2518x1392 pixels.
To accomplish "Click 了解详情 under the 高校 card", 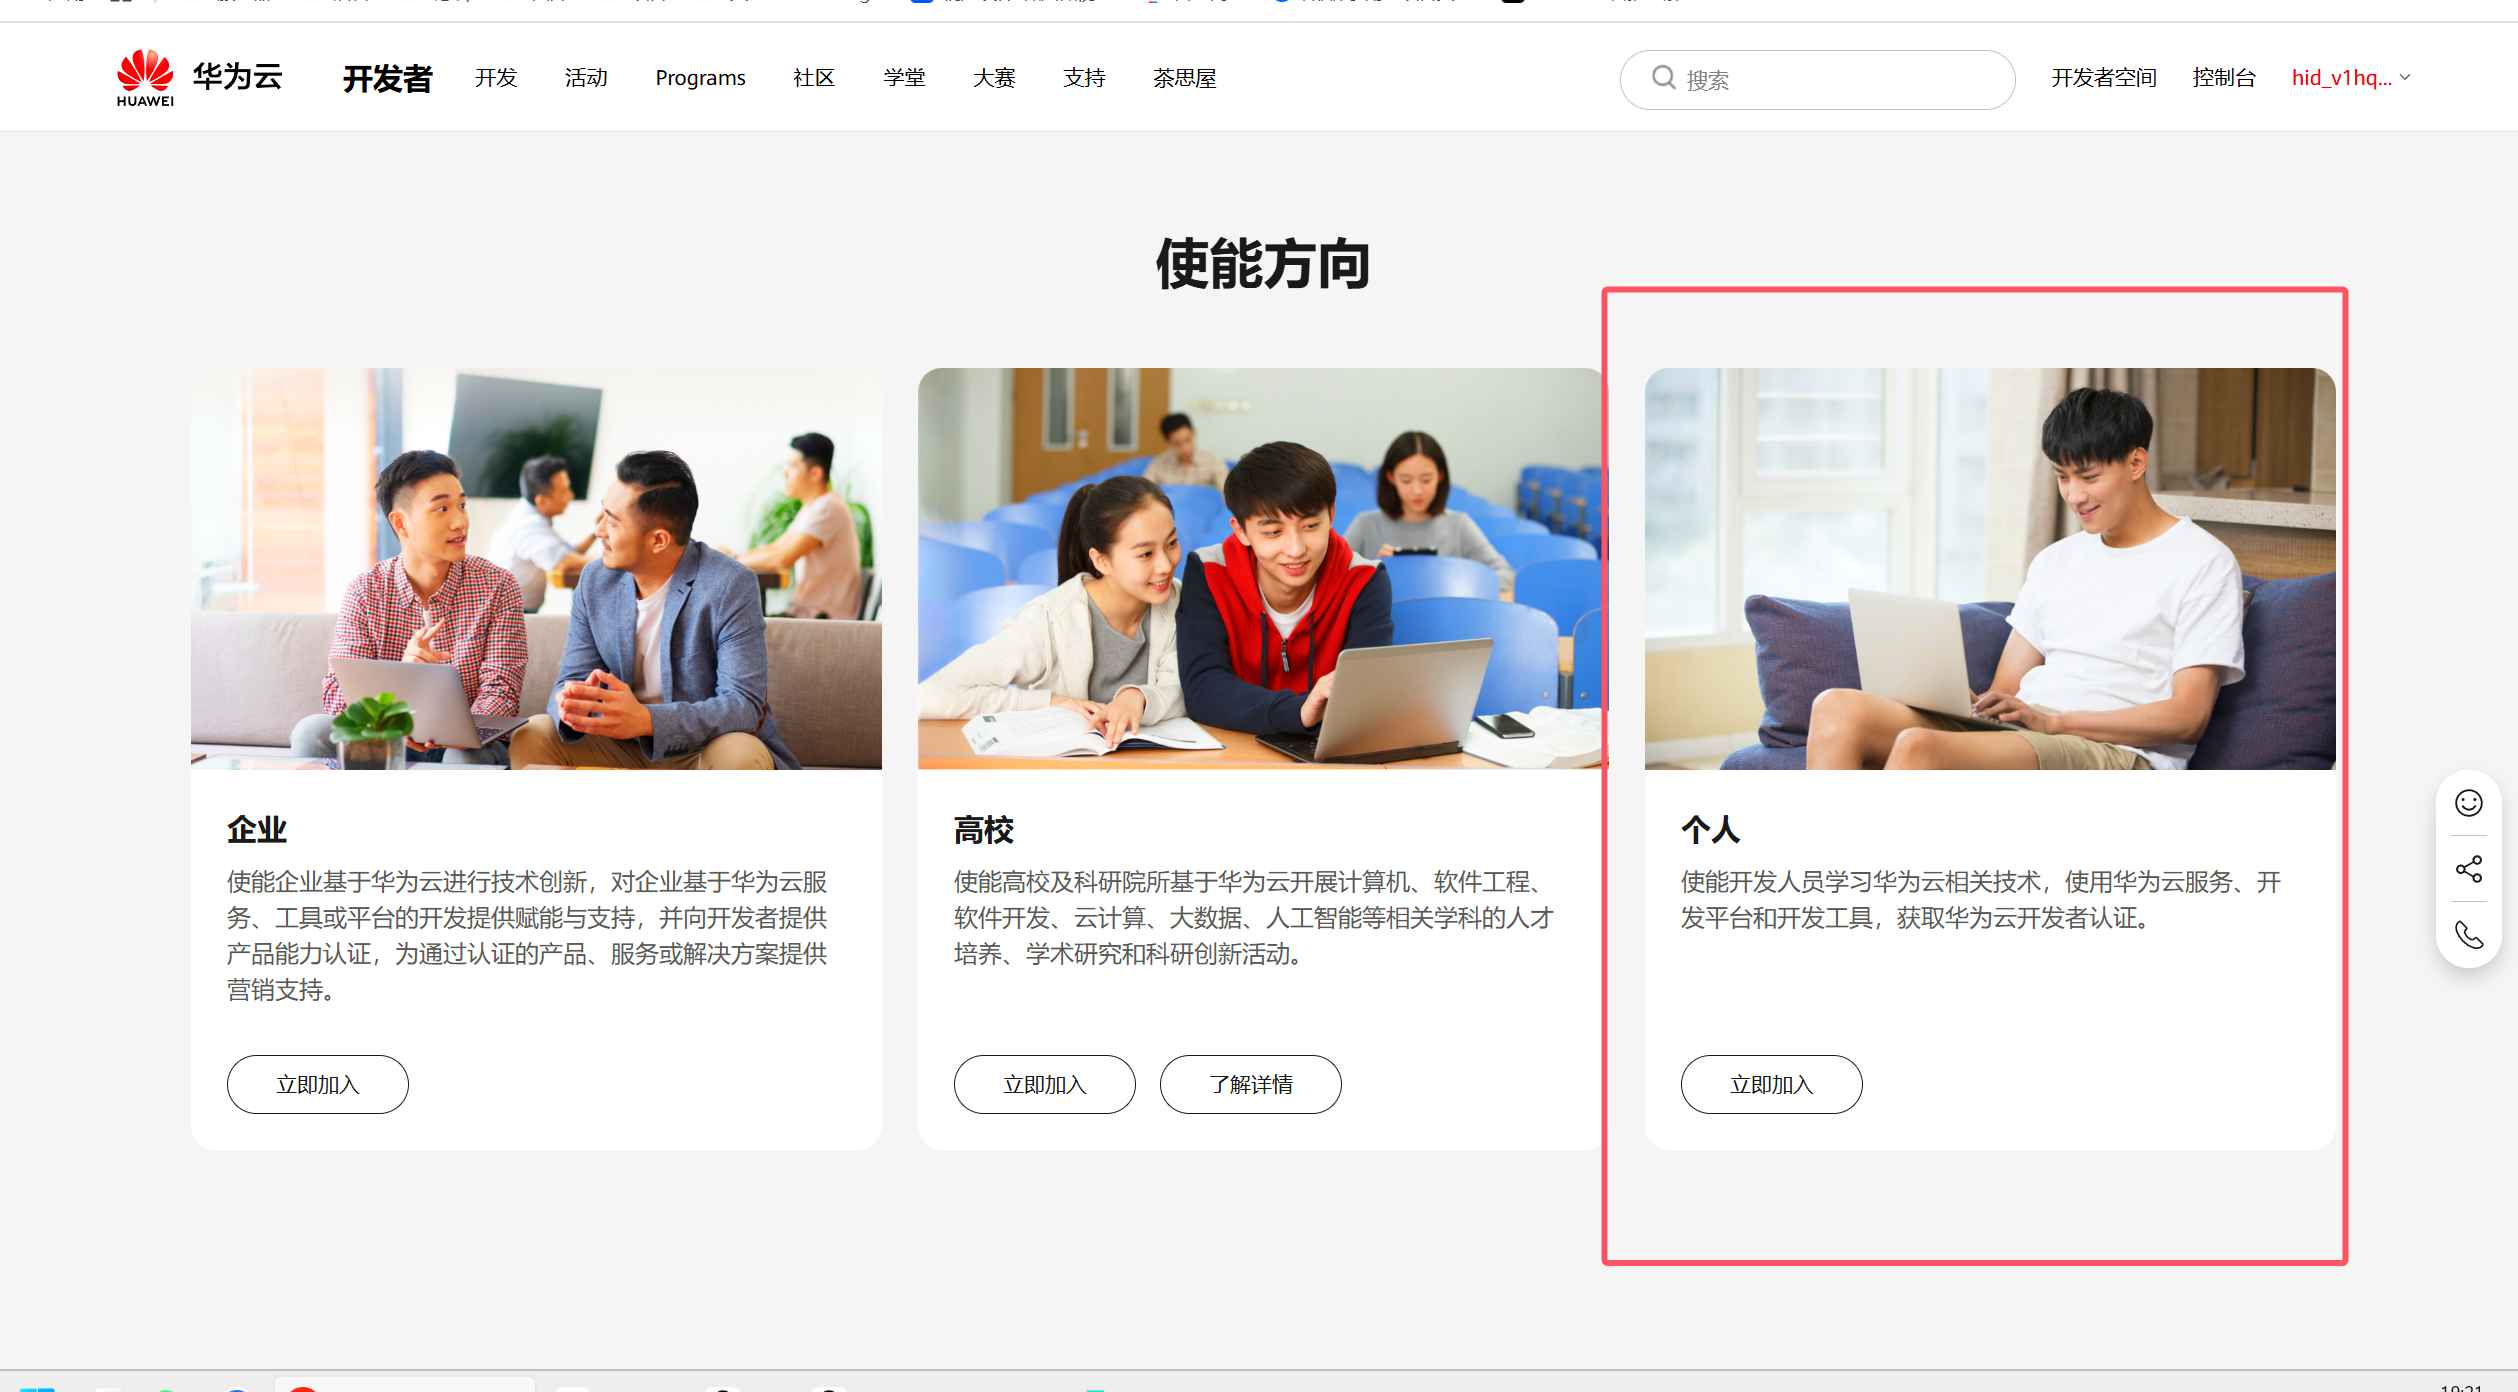I will [x=1250, y=1084].
